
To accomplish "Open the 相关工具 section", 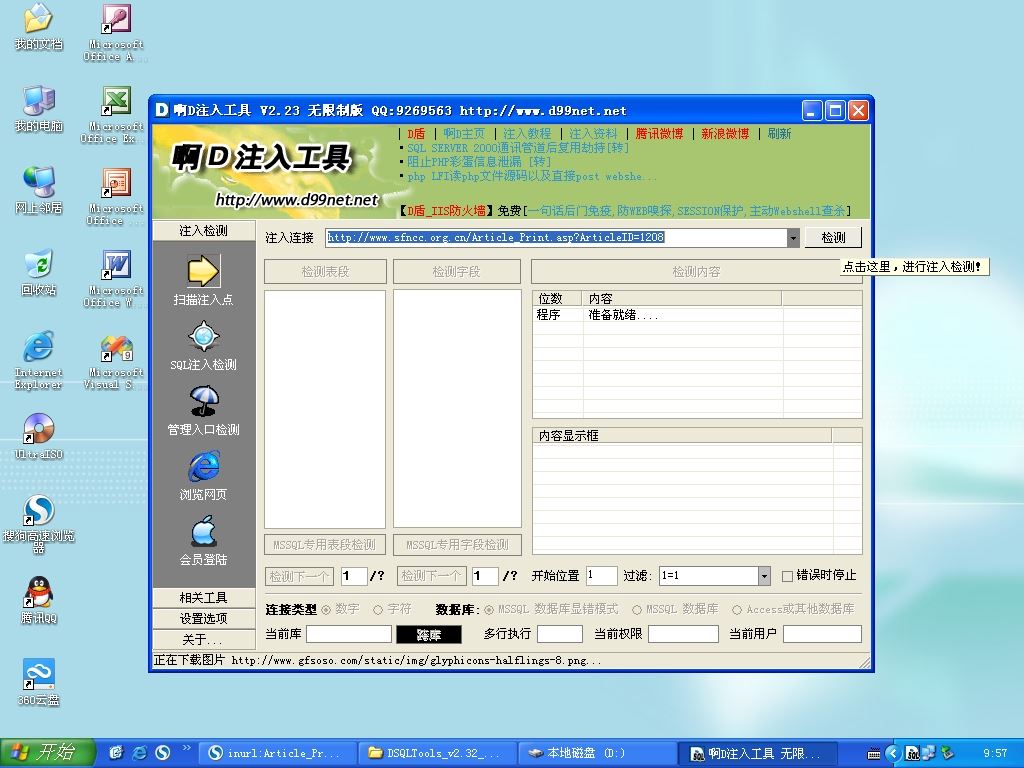I will 204,598.
